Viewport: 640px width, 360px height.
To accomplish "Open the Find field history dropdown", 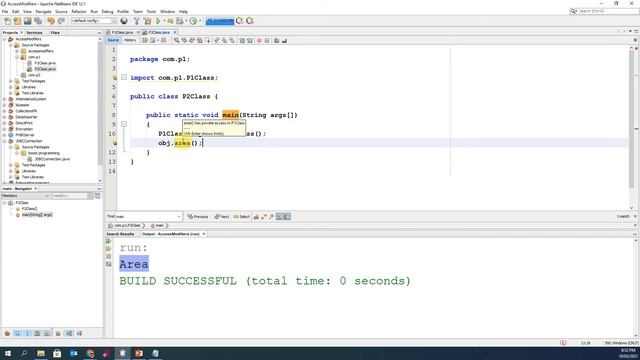I will coord(179,217).
